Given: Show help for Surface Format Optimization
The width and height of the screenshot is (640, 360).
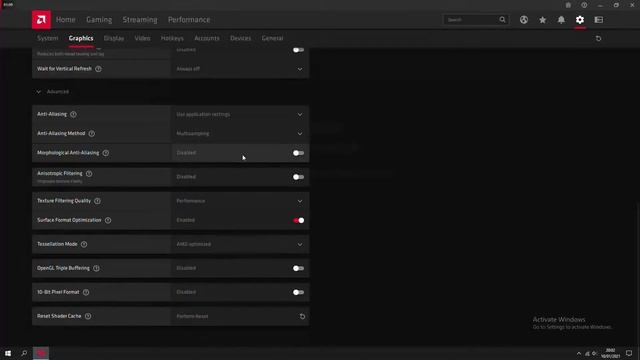Looking at the screenshot, I should coord(108,220).
